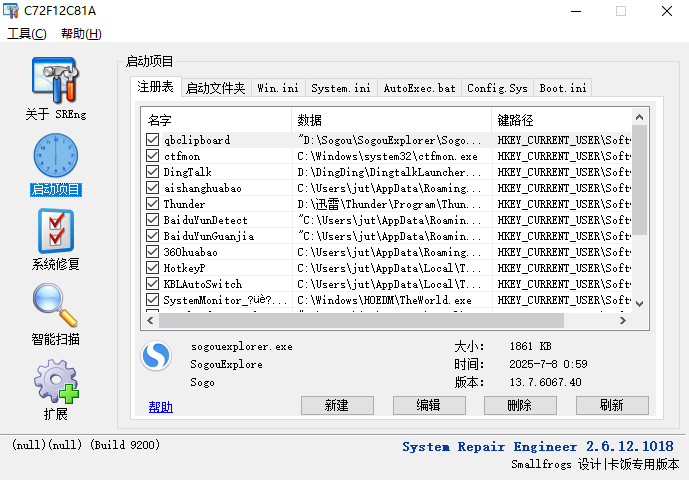This screenshot has height=480, width=689.
Task: Click the version value 13.7.6067.40
Action: coord(545,382)
